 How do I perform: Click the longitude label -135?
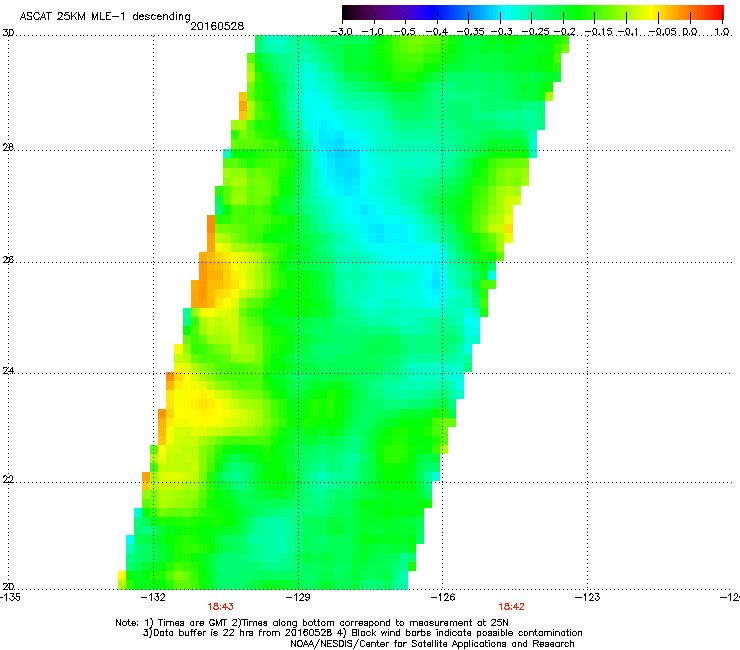10,597
